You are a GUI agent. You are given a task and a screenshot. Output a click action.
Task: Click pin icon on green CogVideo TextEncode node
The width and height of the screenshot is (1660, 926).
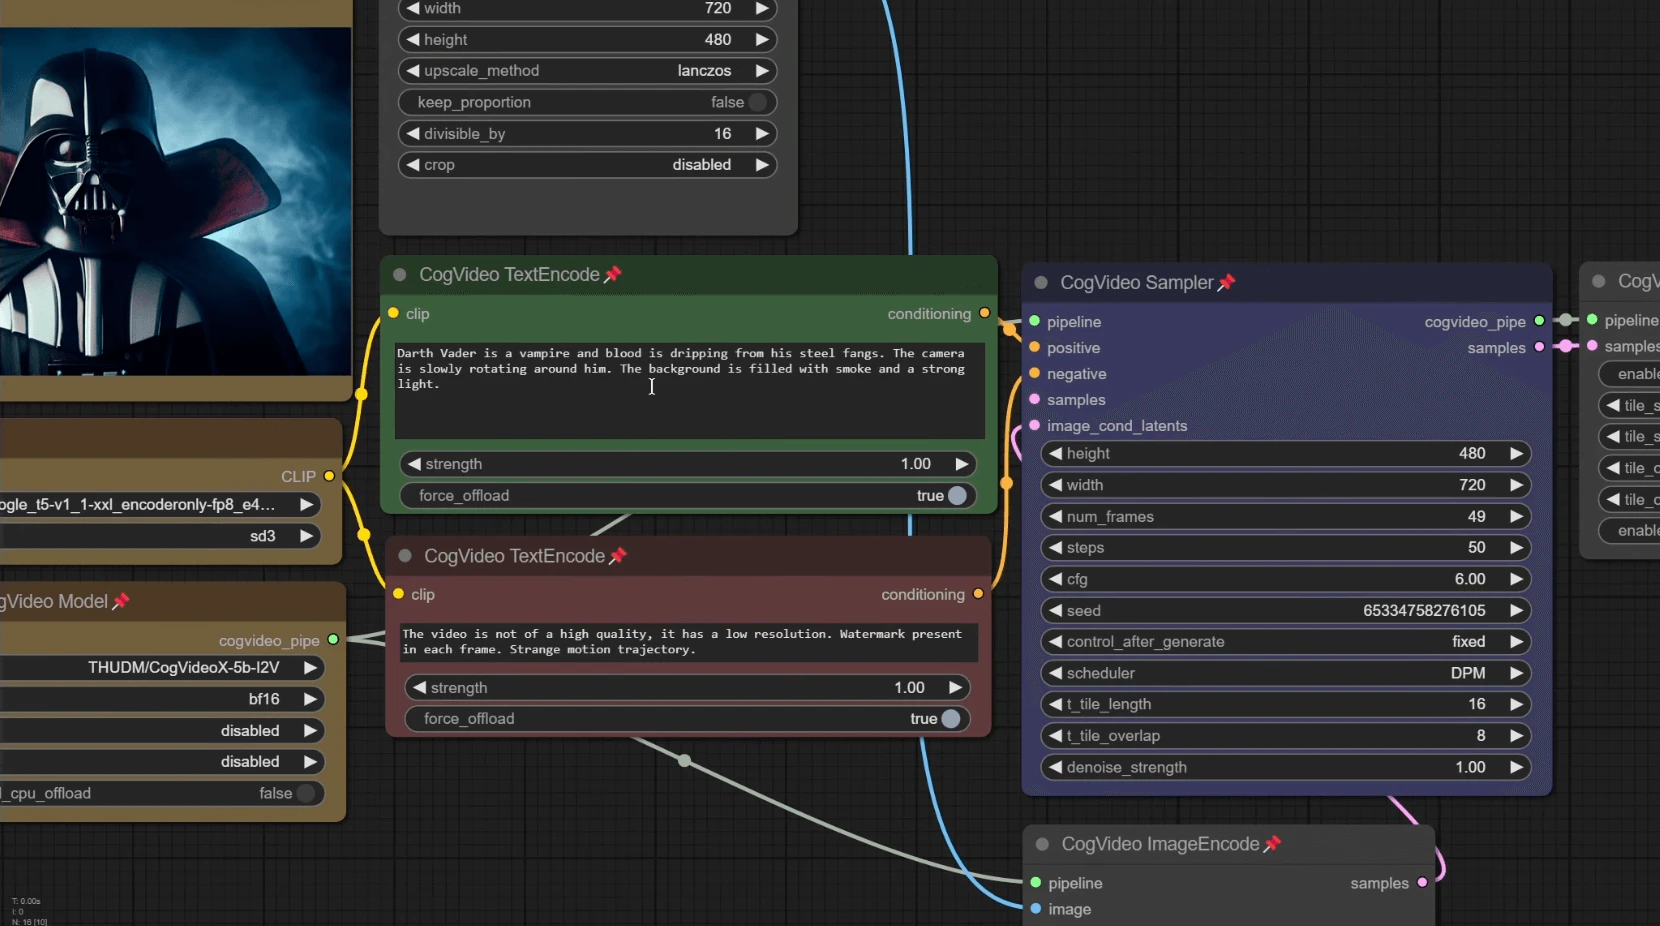tap(613, 274)
